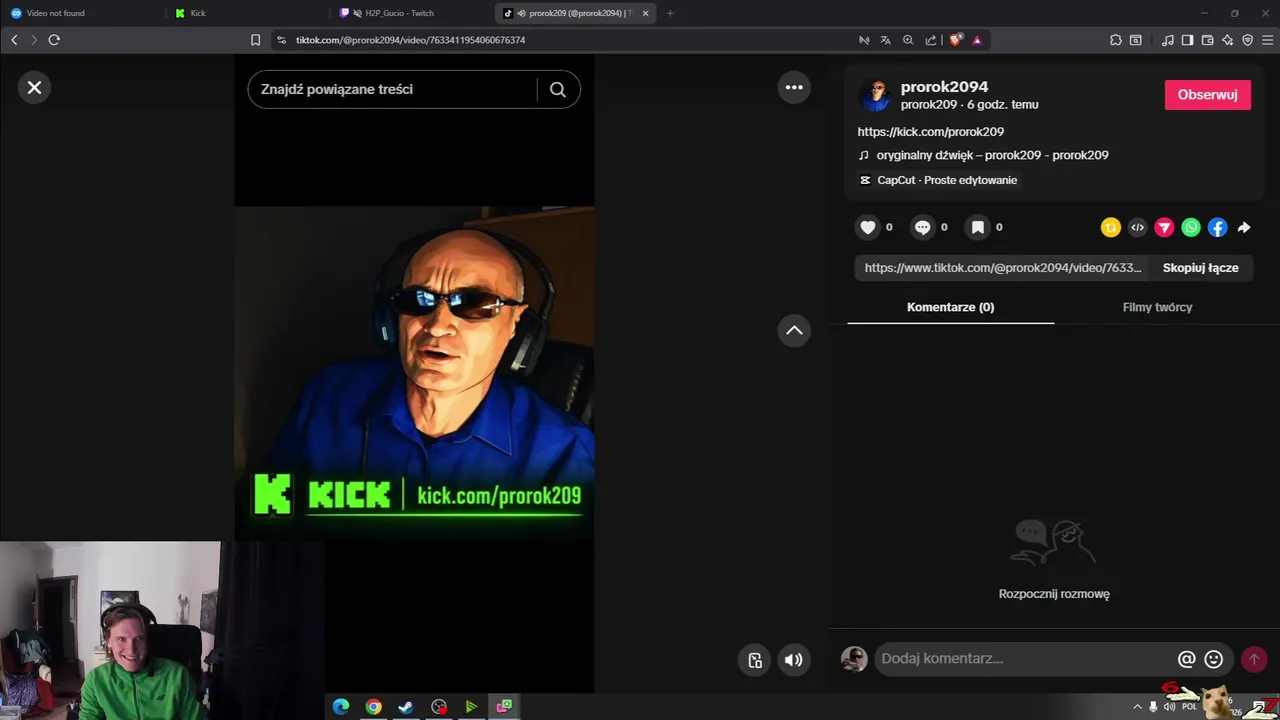Open Steam from taskbar

click(x=406, y=707)
